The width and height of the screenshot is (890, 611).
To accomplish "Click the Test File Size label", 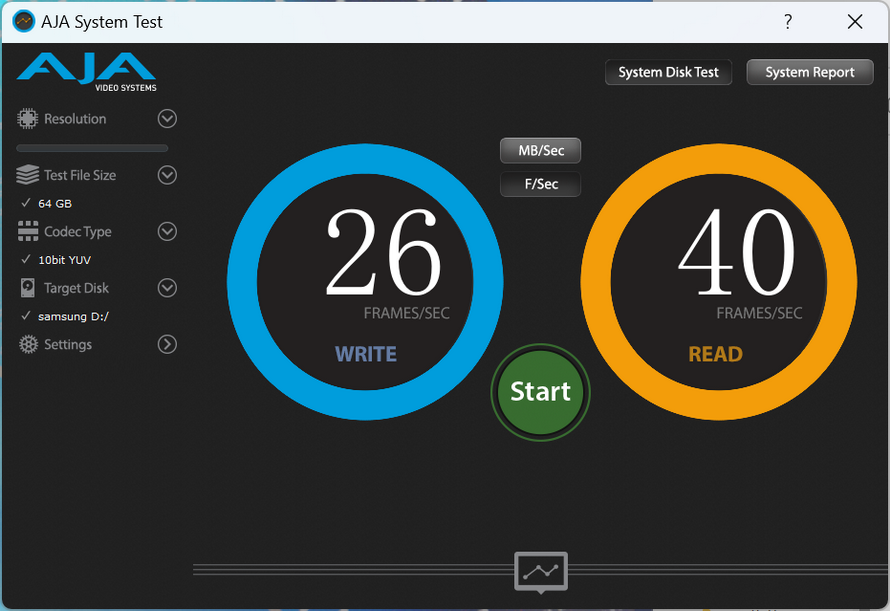I will tap(80, 175).
